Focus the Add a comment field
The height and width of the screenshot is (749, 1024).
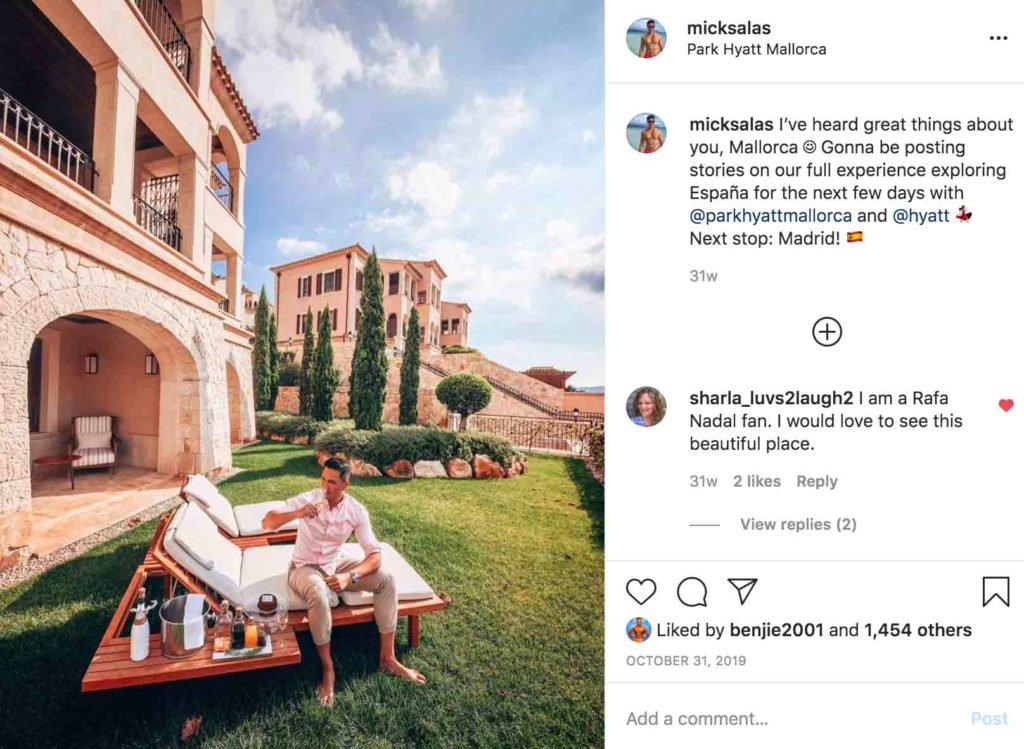coord(790,719)
